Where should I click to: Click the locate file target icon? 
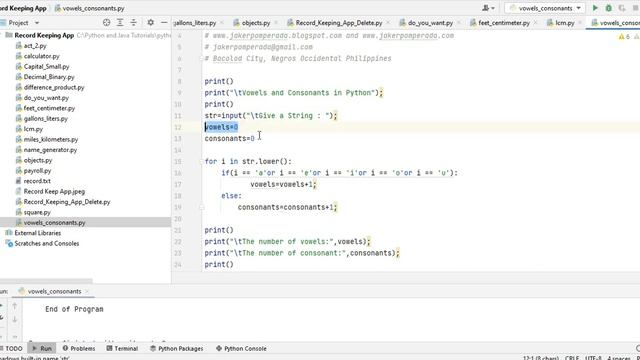(107, 23)
